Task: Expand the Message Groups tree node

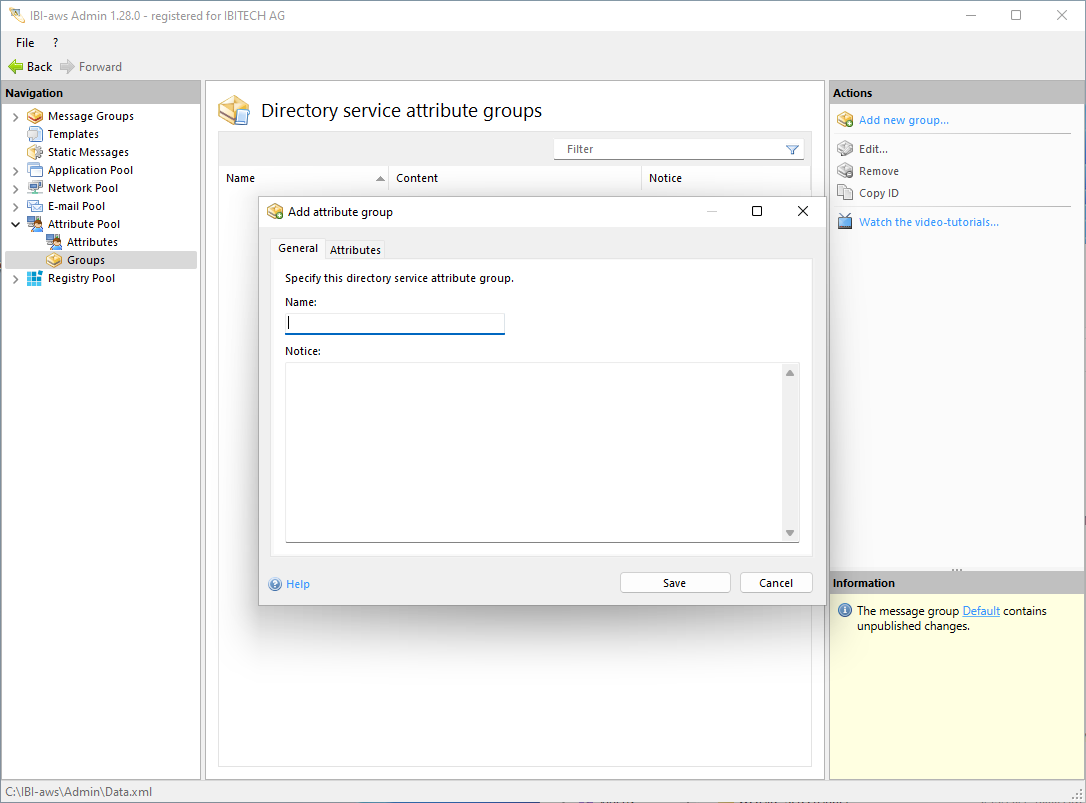Action: 15,117
